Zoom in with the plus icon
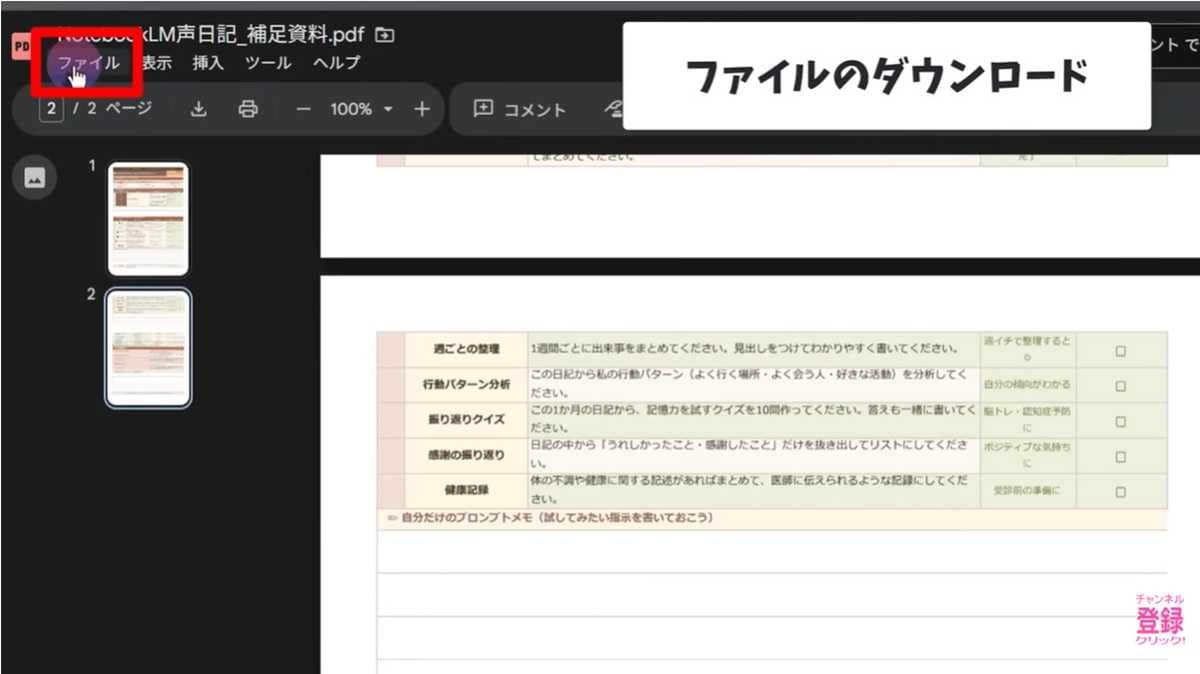Screen dimensions: 1200x674 point(421,109)
